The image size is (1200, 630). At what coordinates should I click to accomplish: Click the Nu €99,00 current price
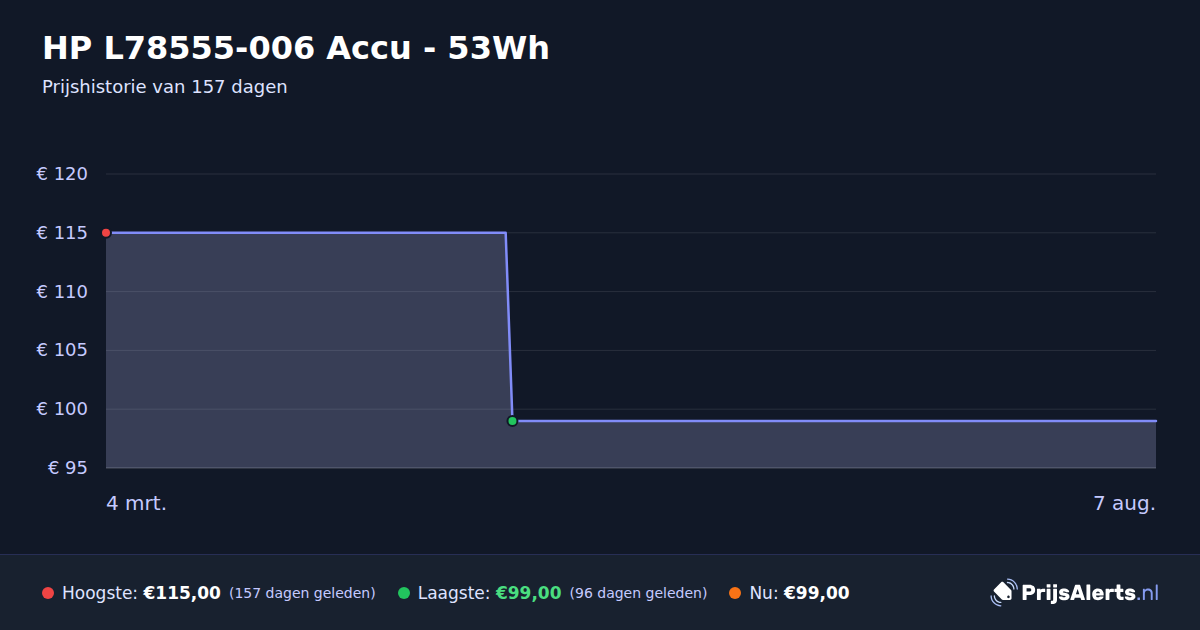point(816,593)
